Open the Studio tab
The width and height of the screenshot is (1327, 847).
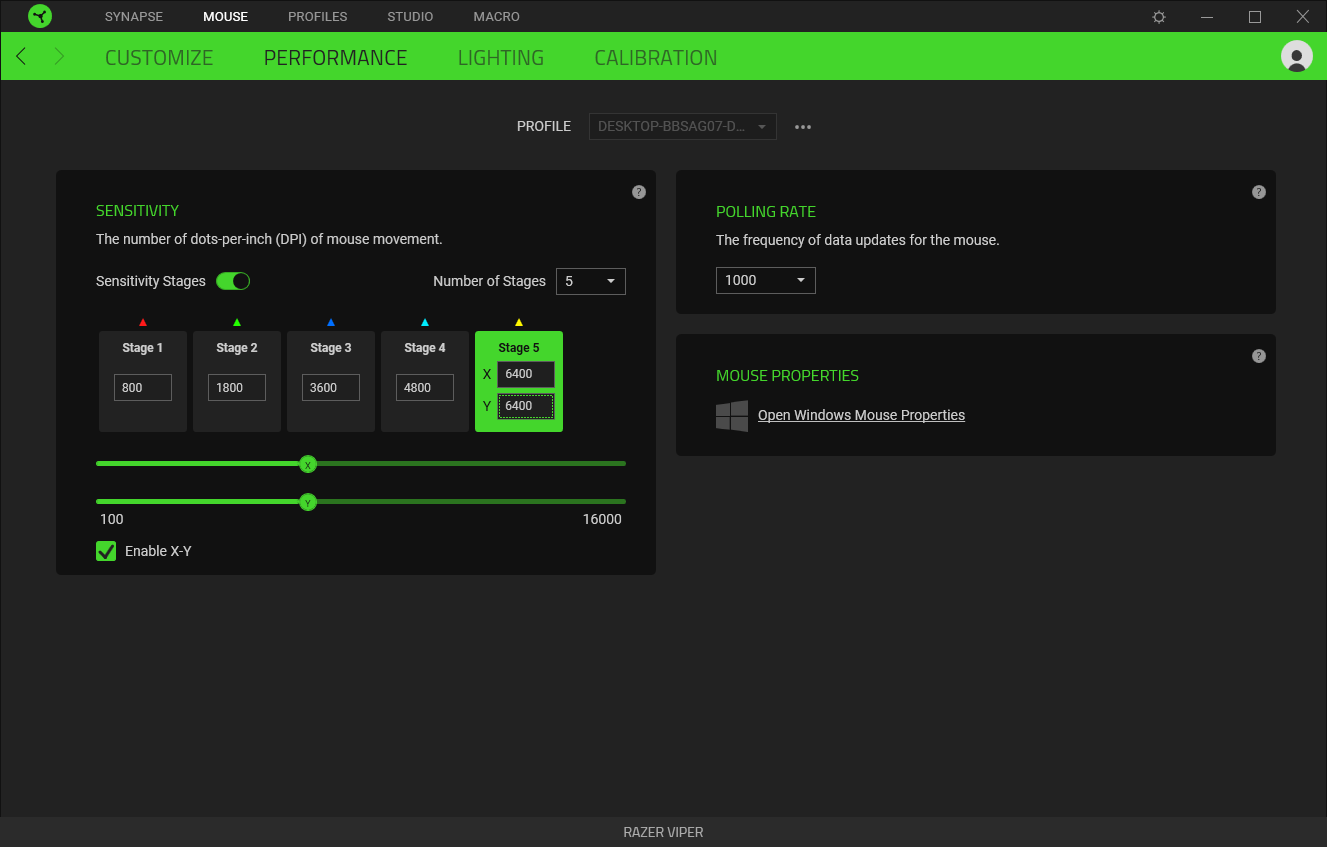coord(411,17)
